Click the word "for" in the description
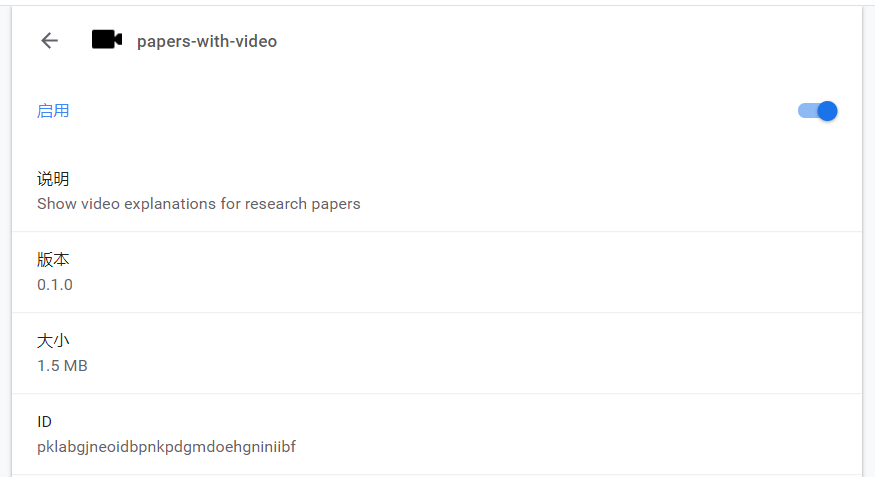 [230, 204]
